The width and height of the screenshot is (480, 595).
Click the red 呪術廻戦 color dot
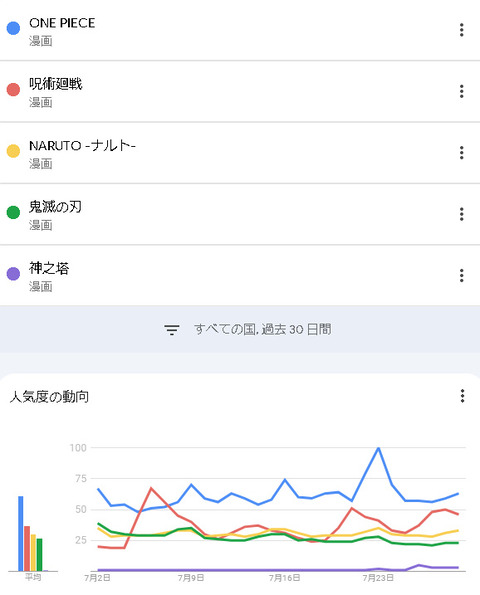(13, 90)
